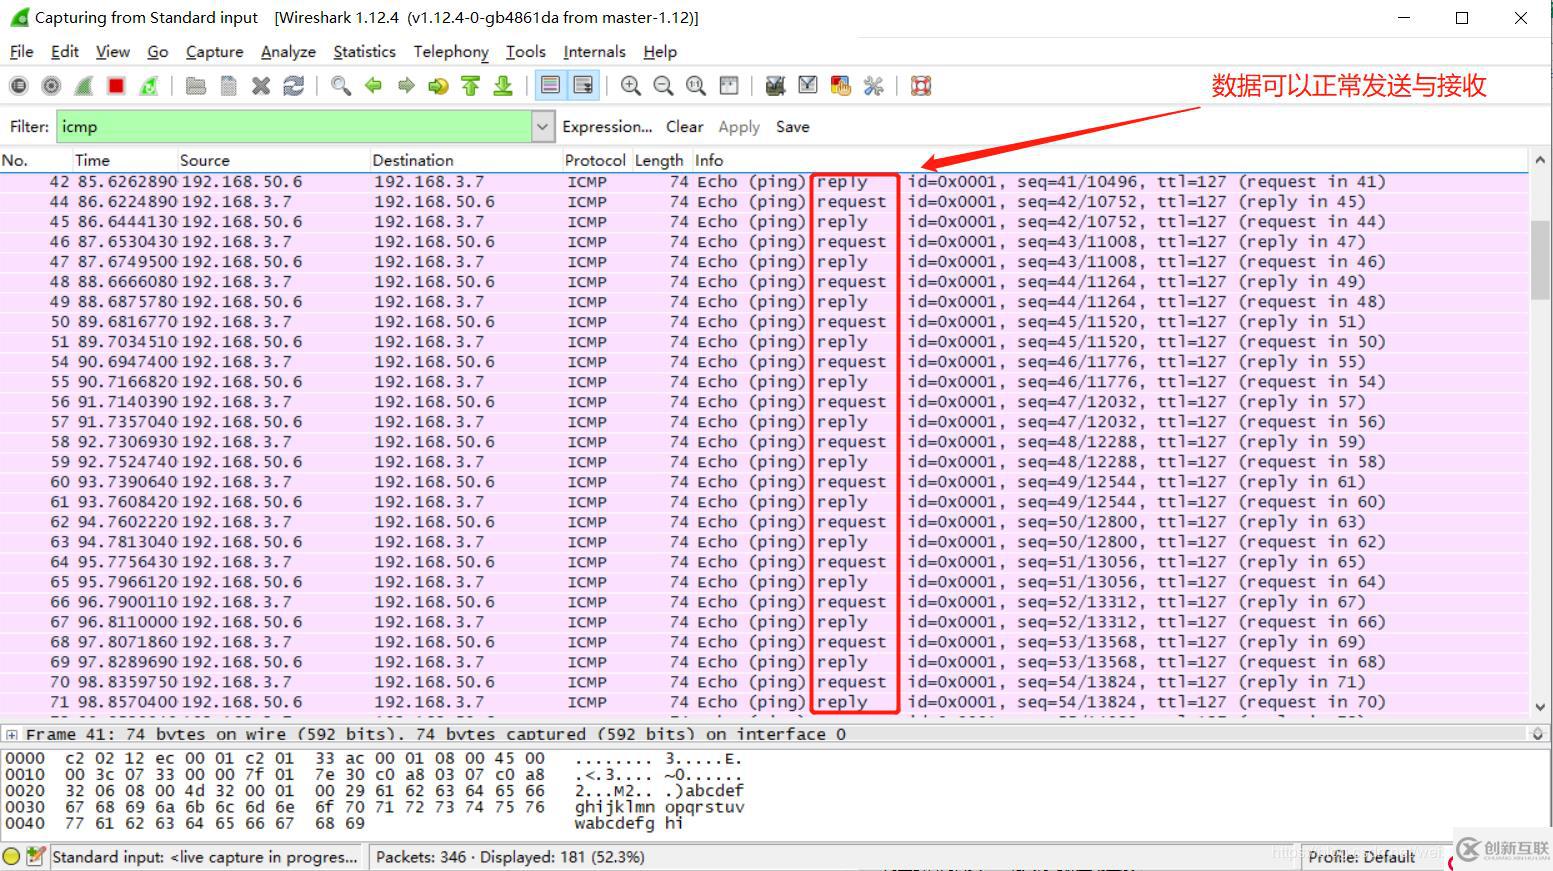Go forward in packet history (right arrow)
Screen dimensions: 1553x871
pos(406,86)
